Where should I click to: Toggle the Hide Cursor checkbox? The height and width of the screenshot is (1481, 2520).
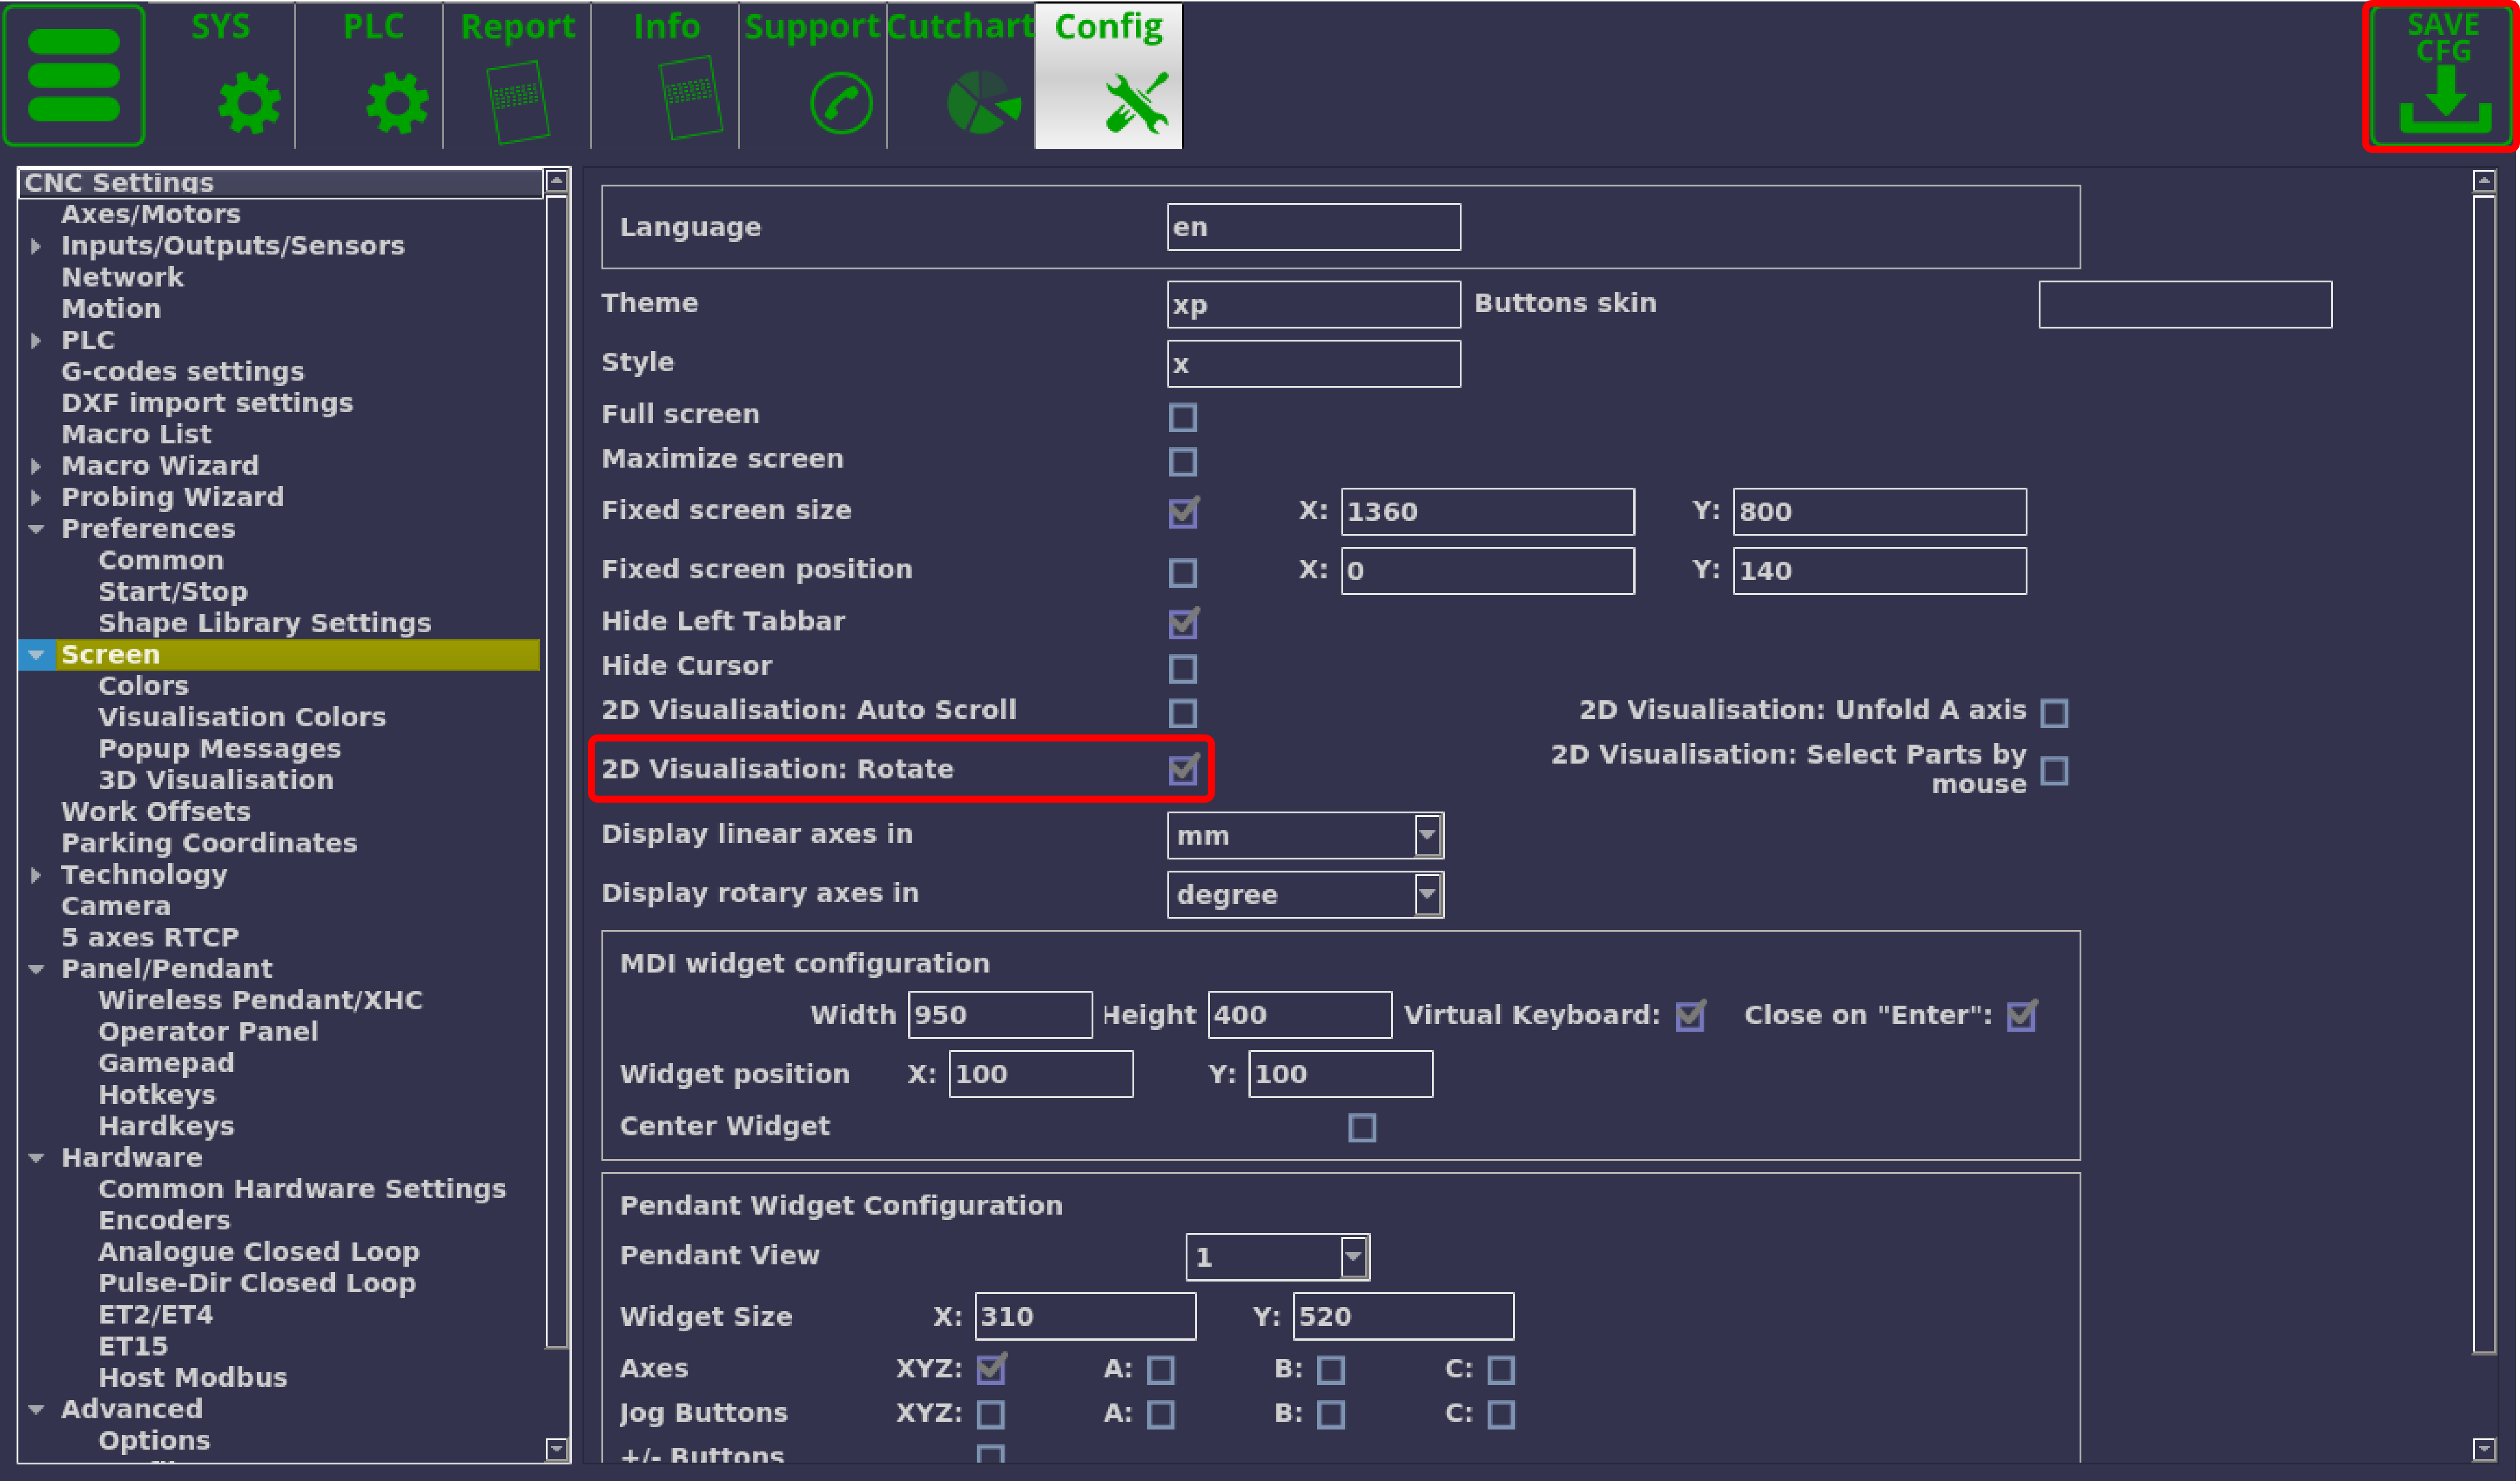click(x=1182, y=668)
